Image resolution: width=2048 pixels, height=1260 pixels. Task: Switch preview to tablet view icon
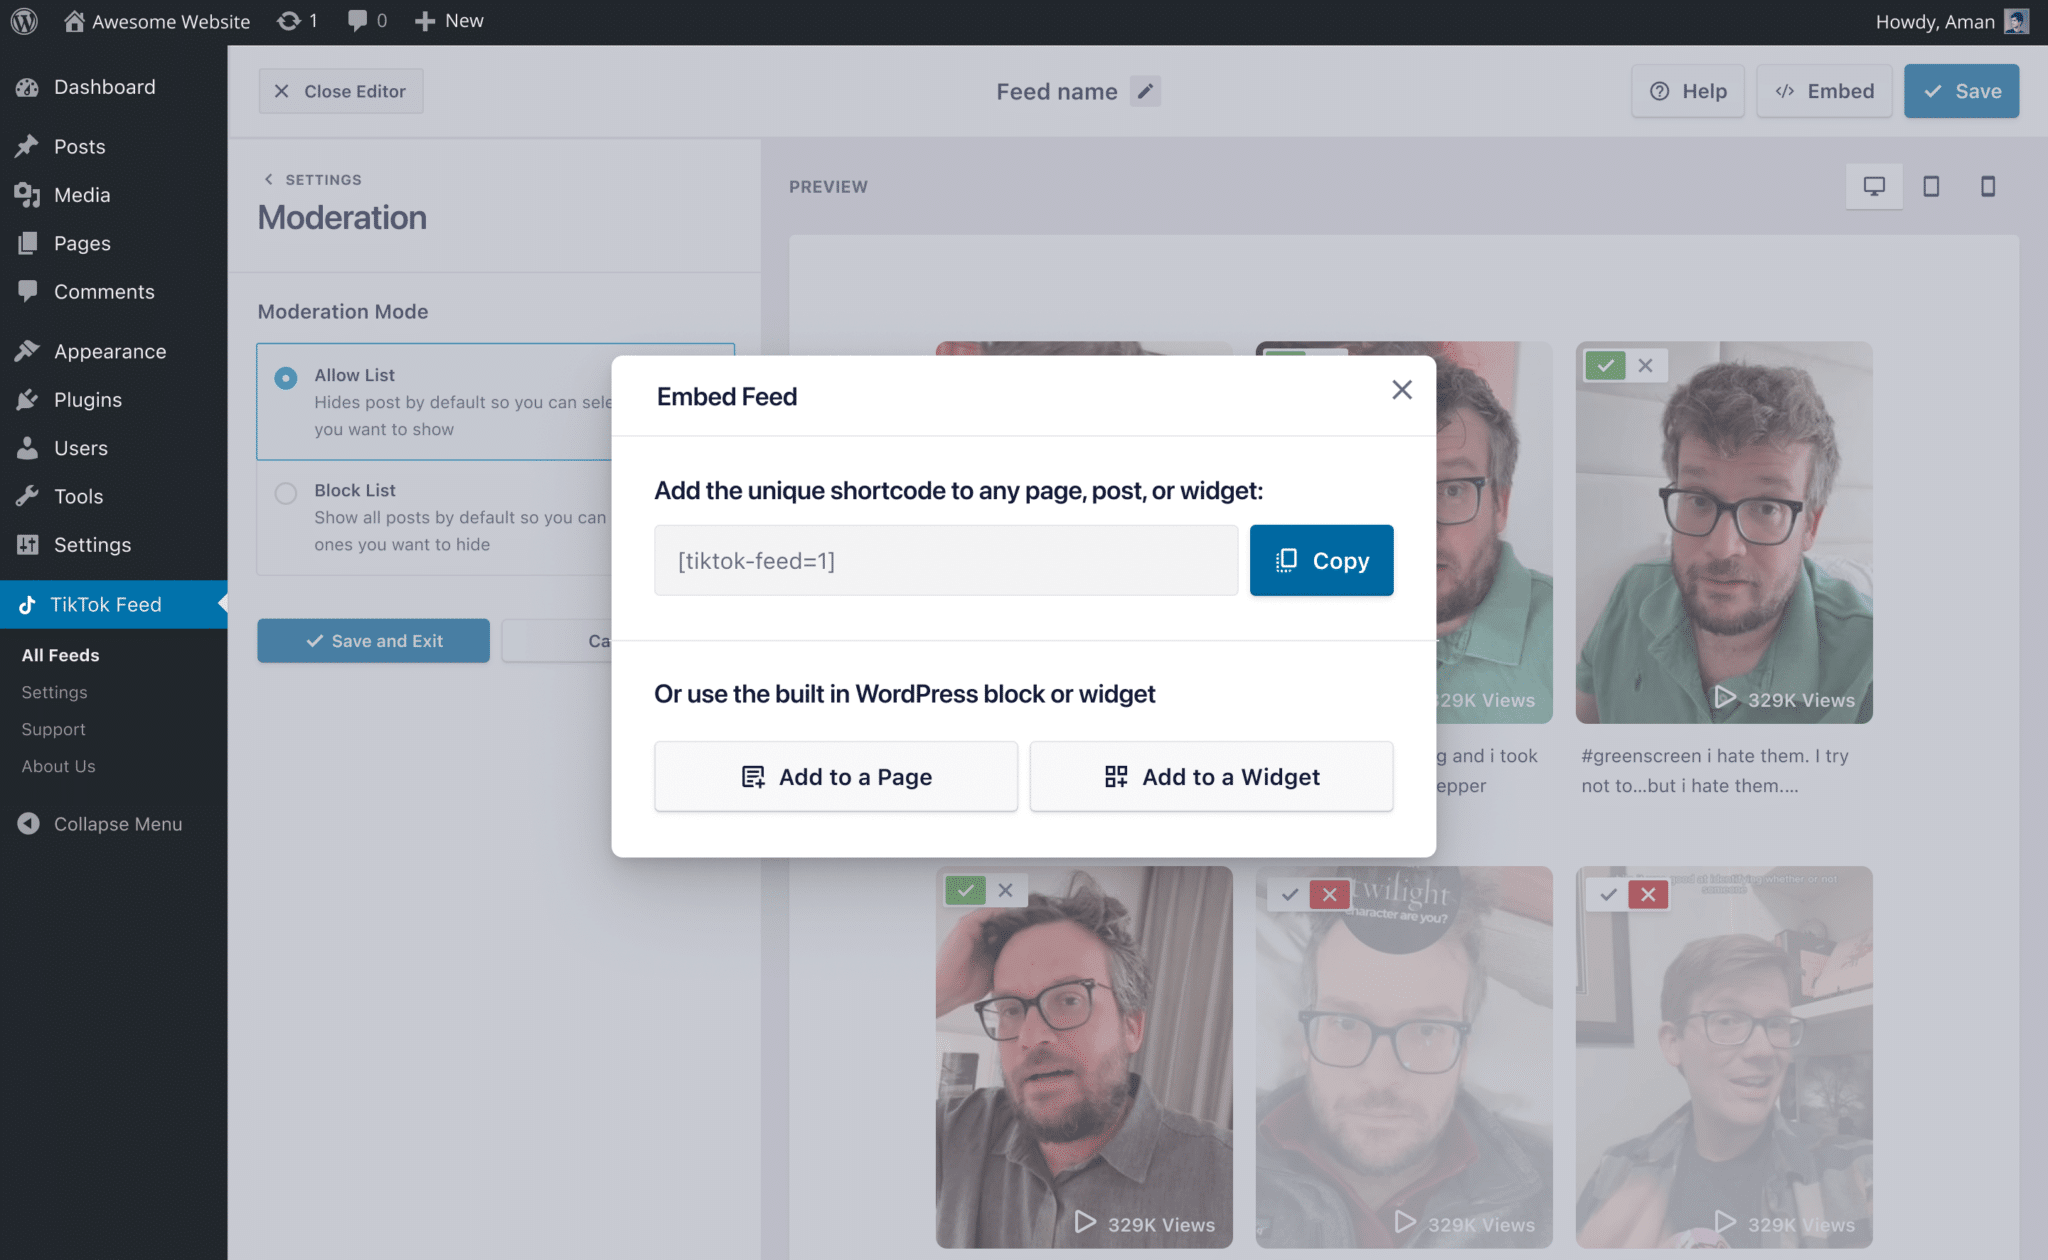(1931, 186)
